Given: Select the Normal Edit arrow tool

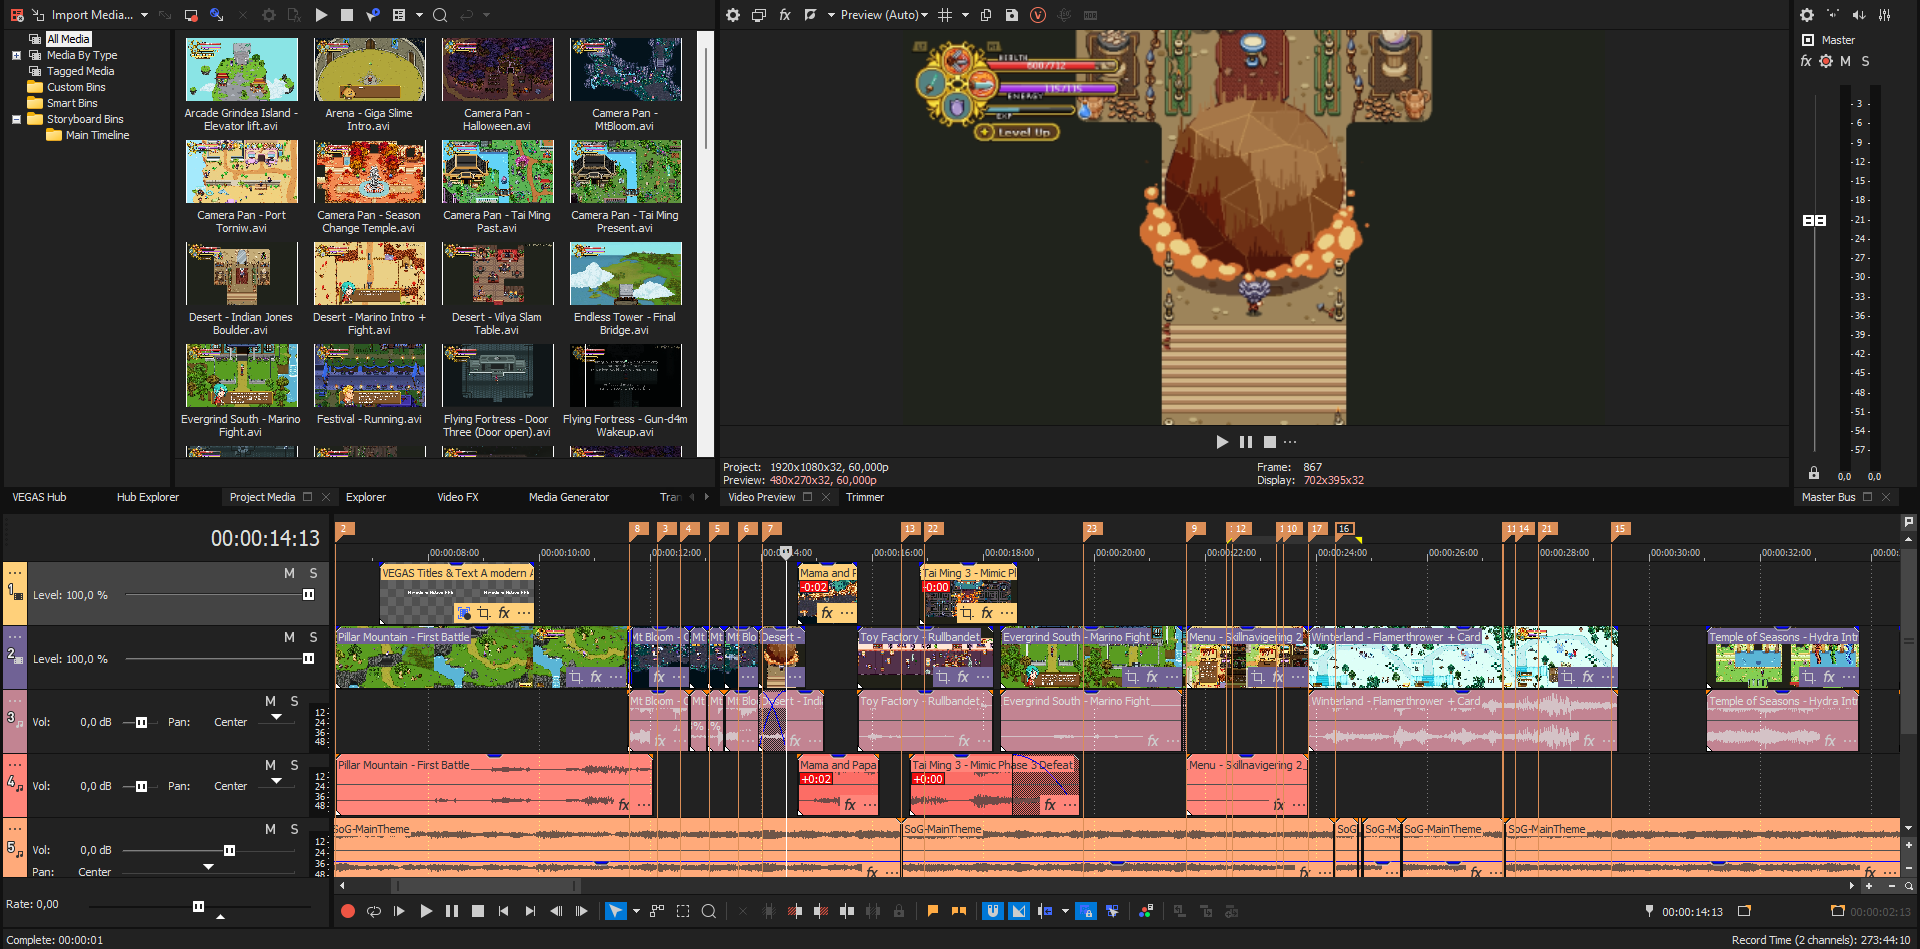Looking at the screenshot, I should (615, 911).
